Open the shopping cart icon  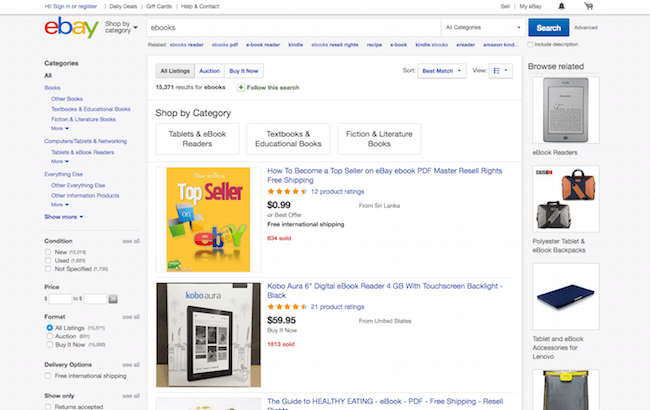[589, 6]
